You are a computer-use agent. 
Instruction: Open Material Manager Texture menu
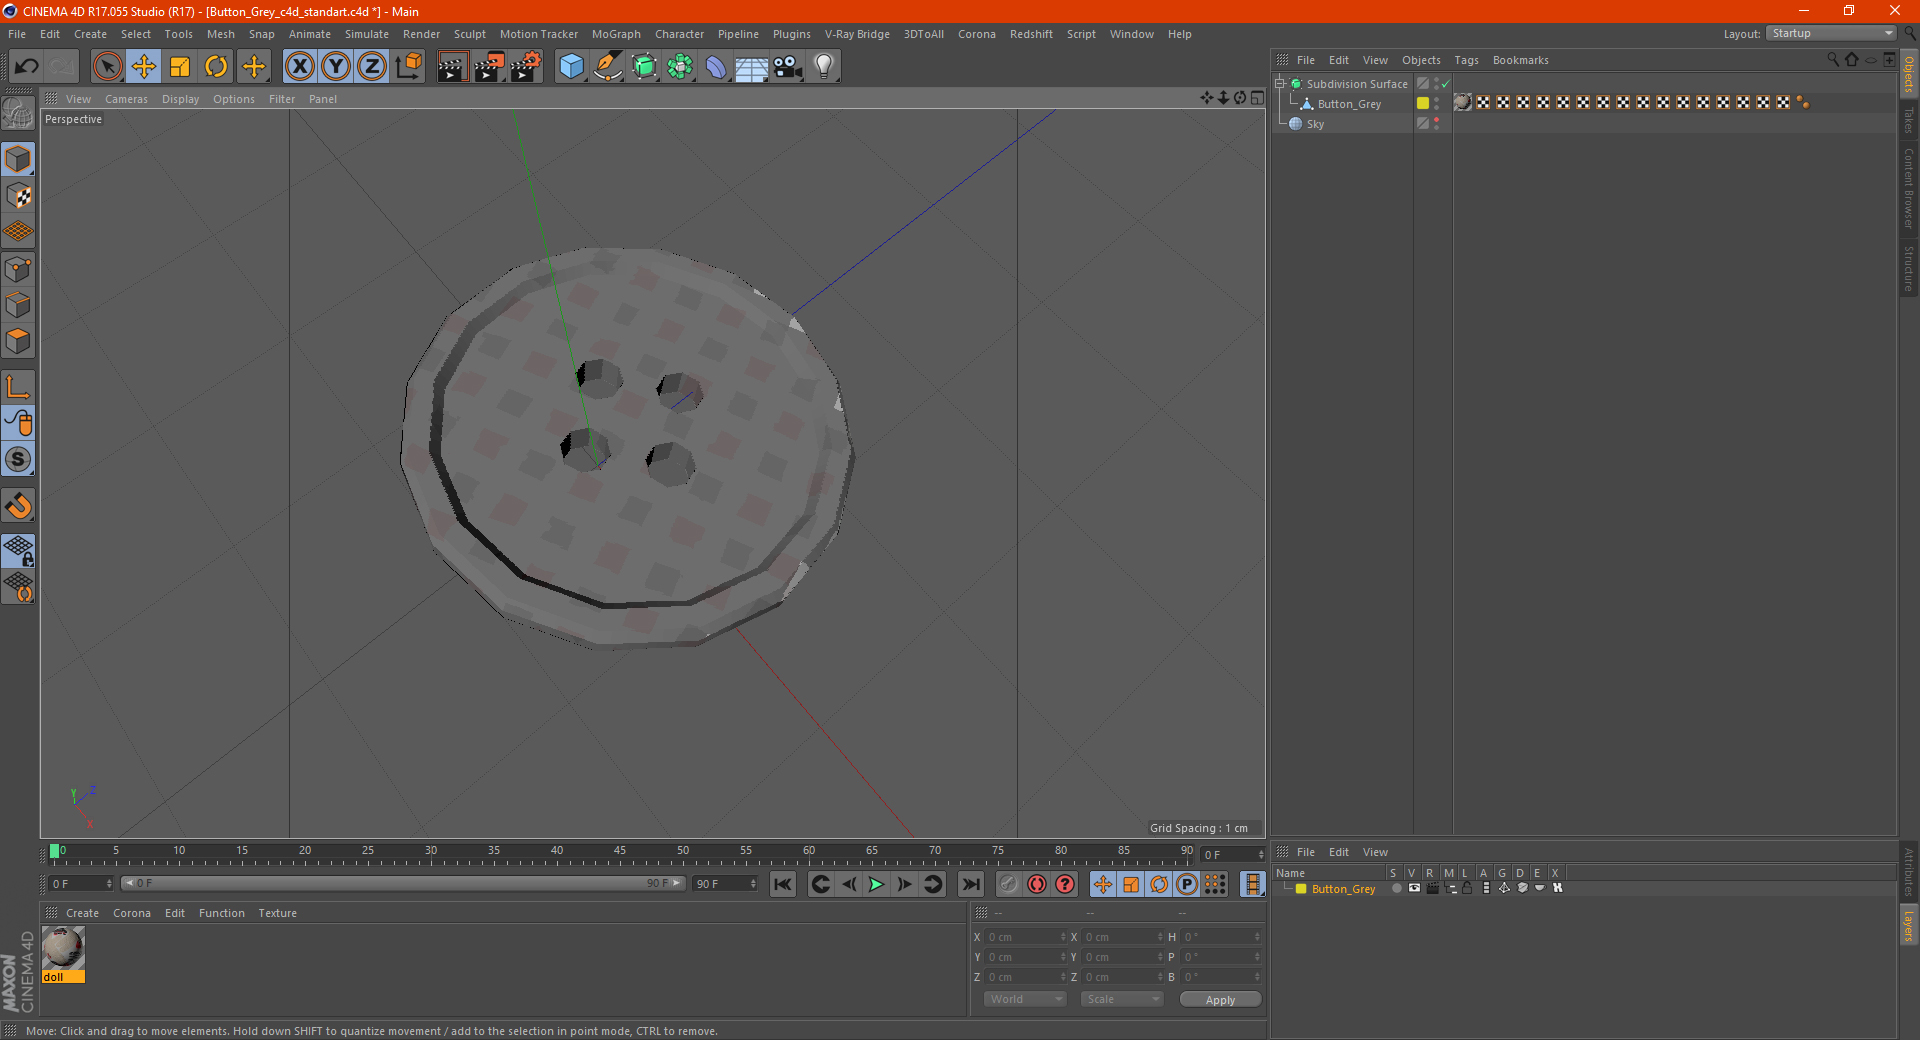[x=277, y=913]
